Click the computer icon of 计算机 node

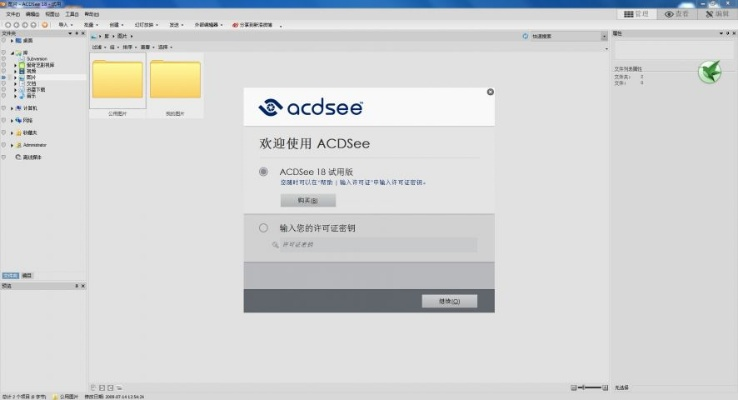tap(18, 108)
